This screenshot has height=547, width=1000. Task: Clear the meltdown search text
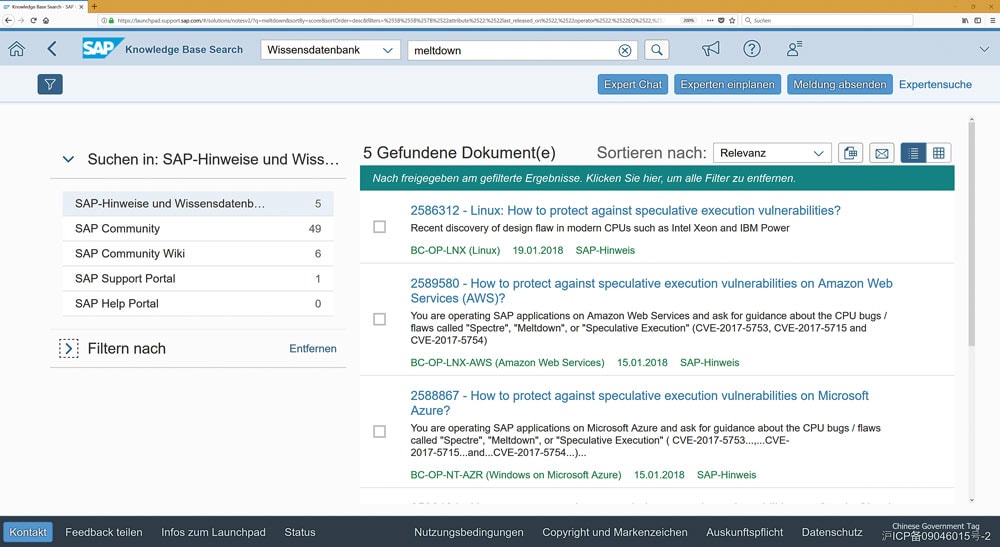click(x=625, y=50)
